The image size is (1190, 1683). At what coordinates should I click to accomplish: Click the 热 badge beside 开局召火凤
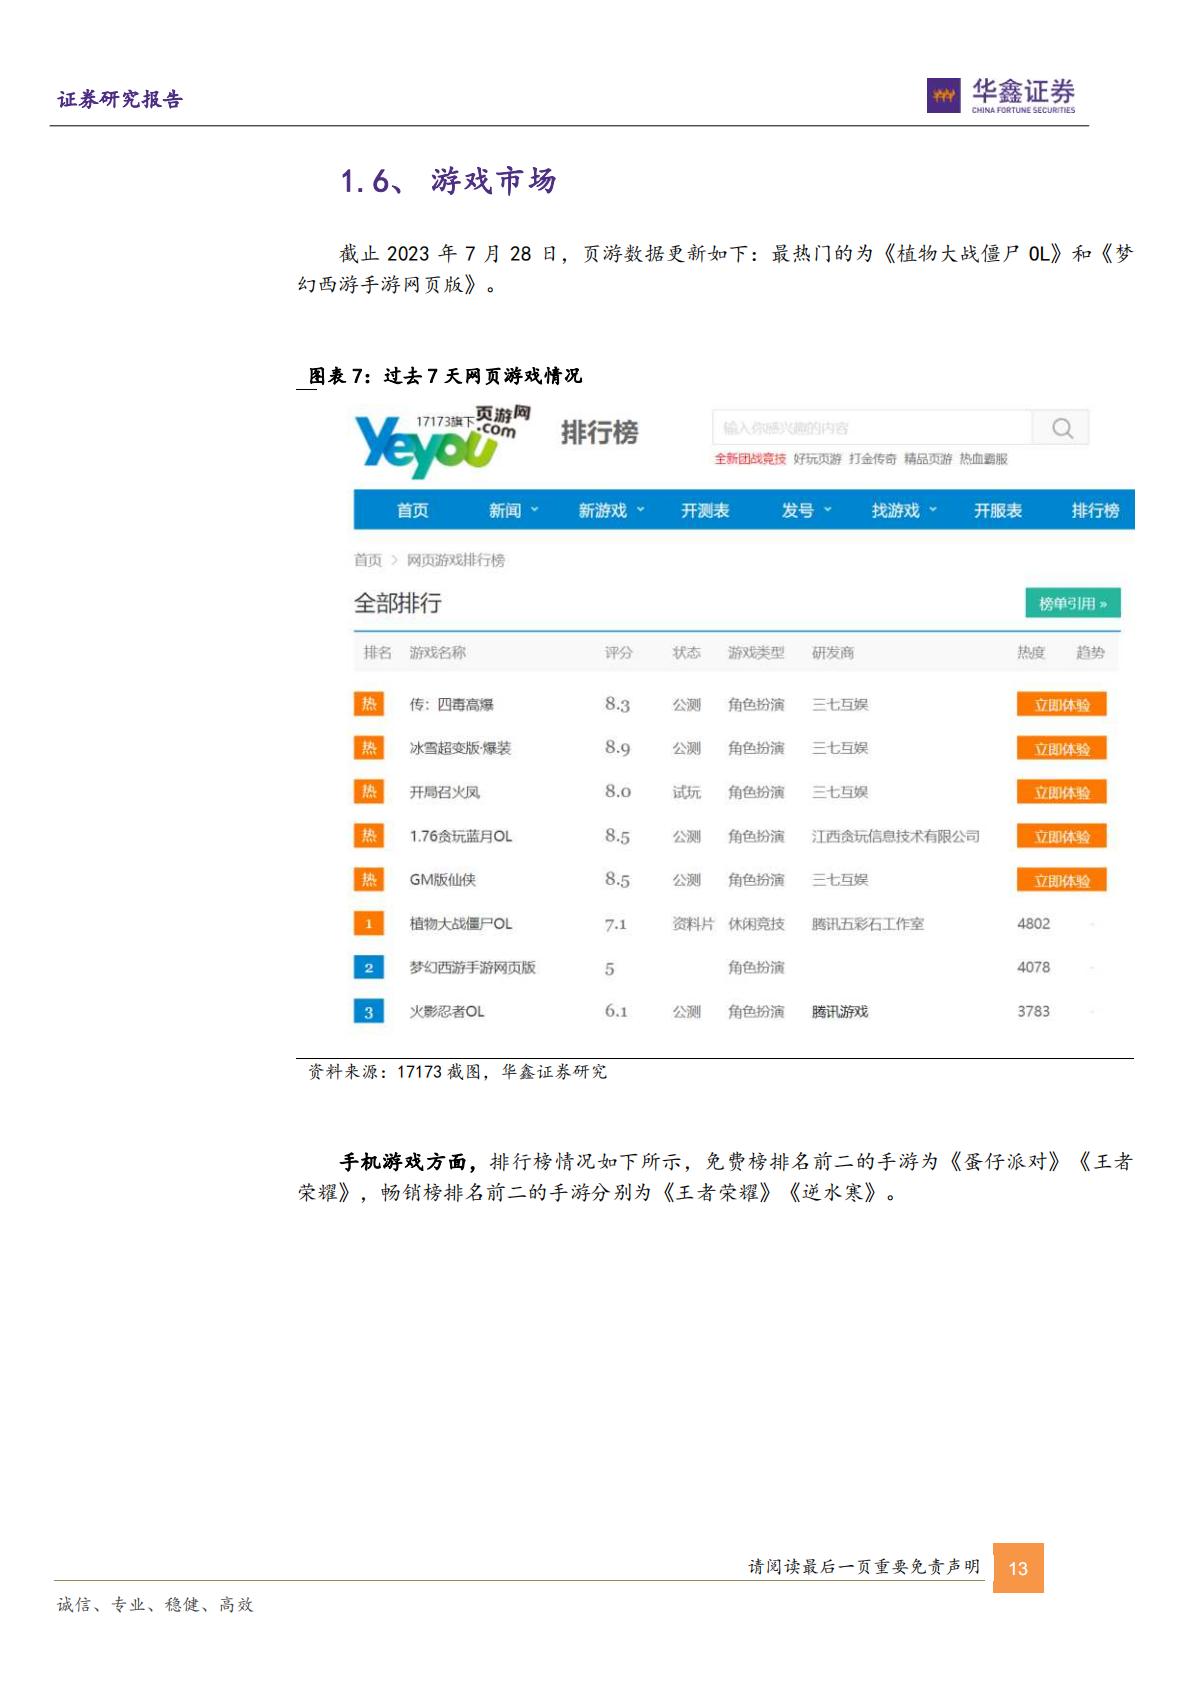pos(369,792)
